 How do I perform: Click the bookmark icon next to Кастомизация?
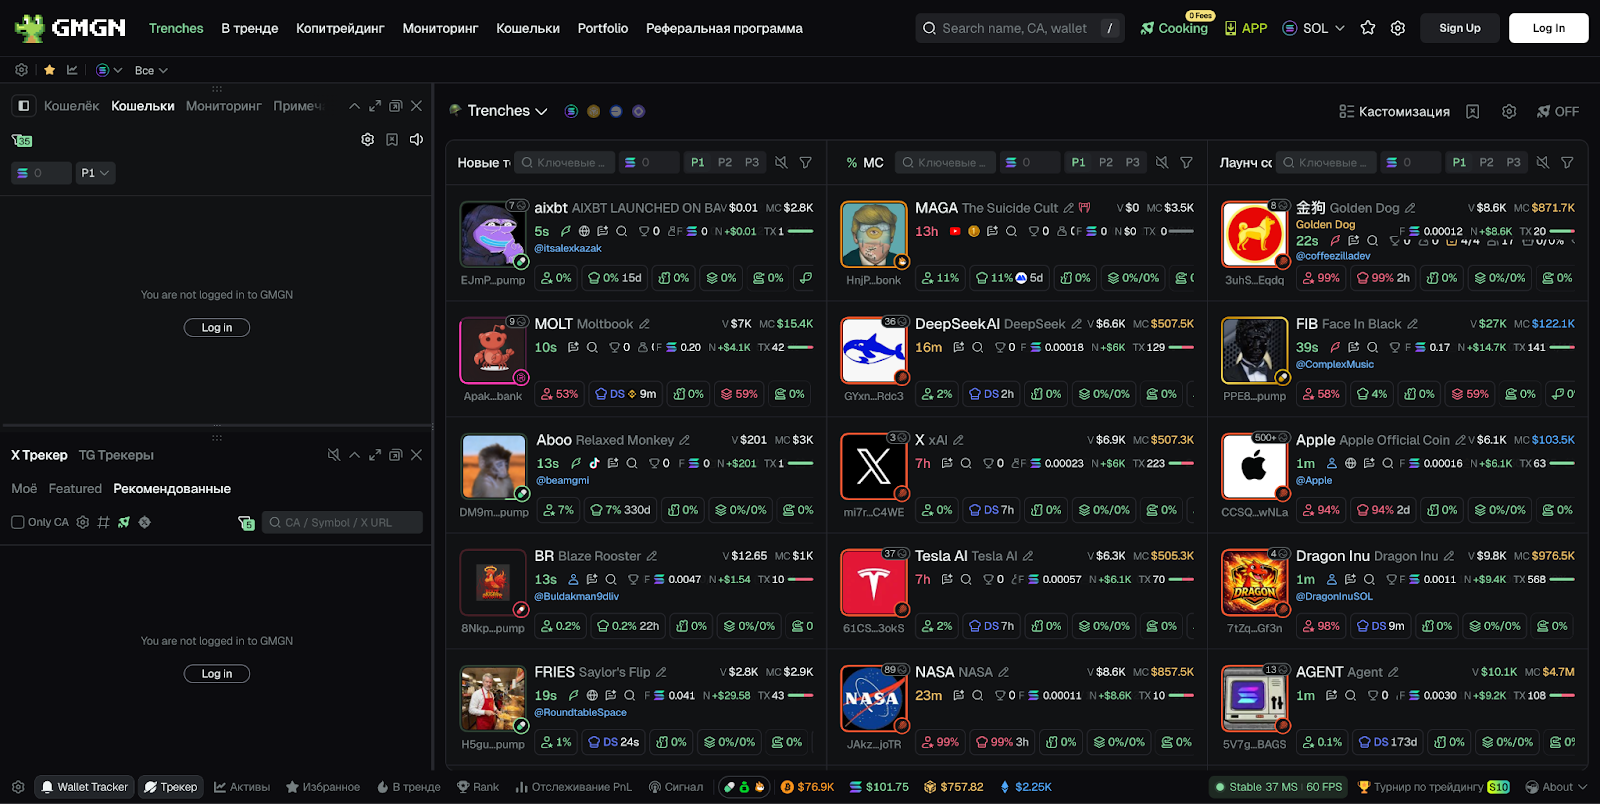pos(1472,111)
